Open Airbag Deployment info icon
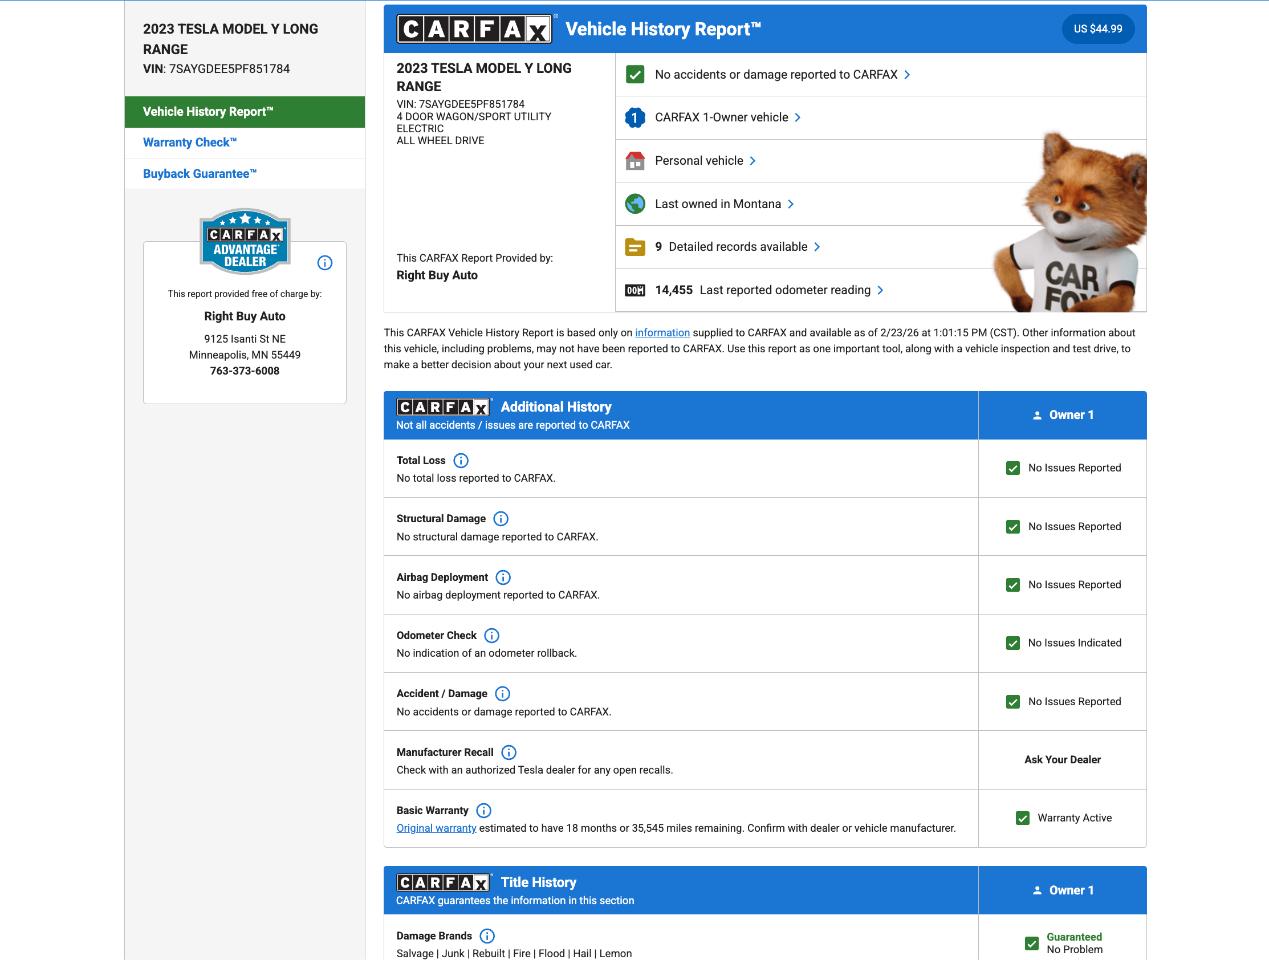Viewport: 1269px width, 960px height. (x=503, y=577)
